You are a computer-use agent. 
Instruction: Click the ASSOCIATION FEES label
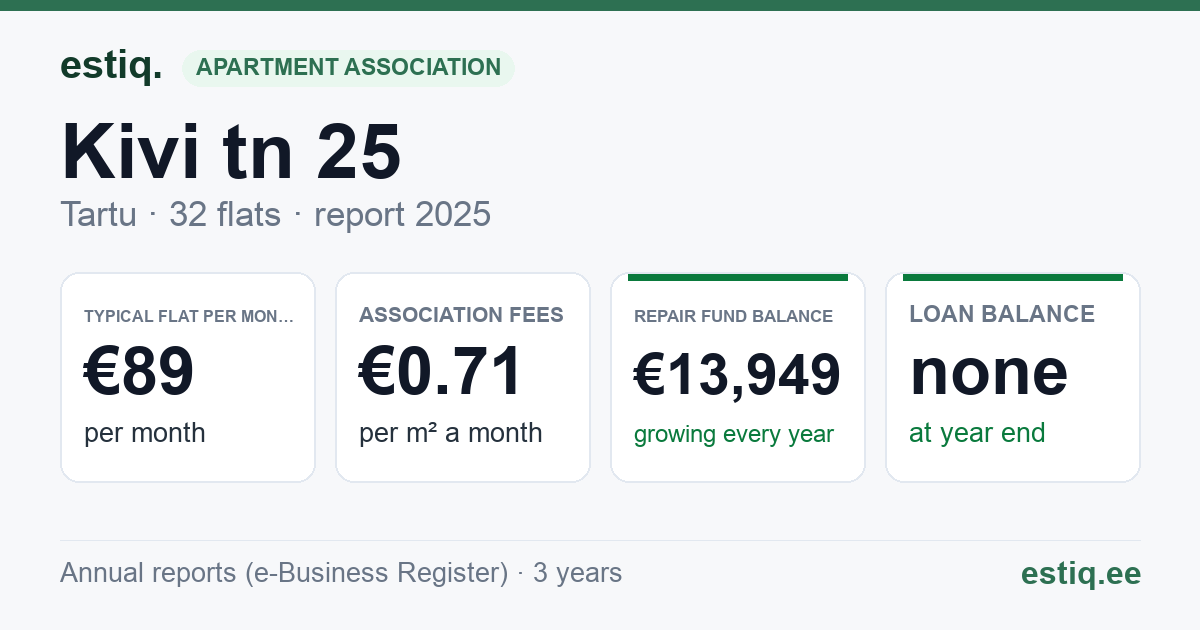tap(461, 315)
